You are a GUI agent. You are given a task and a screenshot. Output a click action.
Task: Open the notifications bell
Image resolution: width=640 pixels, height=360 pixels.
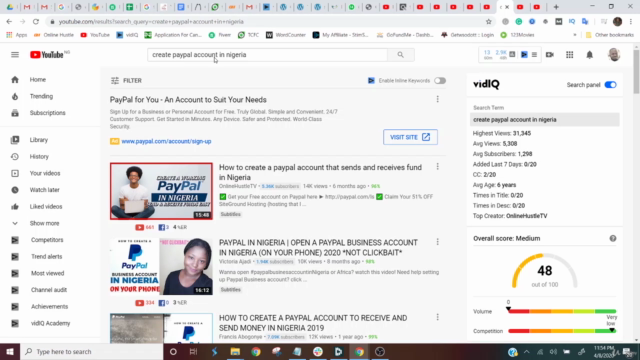[x=589, y=55]
